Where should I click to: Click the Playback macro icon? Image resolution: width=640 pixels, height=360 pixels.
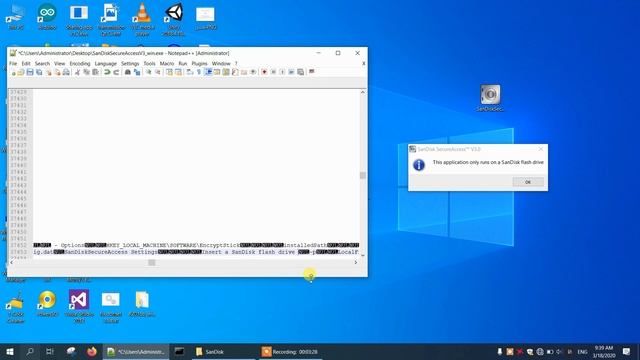pos(282,72)
